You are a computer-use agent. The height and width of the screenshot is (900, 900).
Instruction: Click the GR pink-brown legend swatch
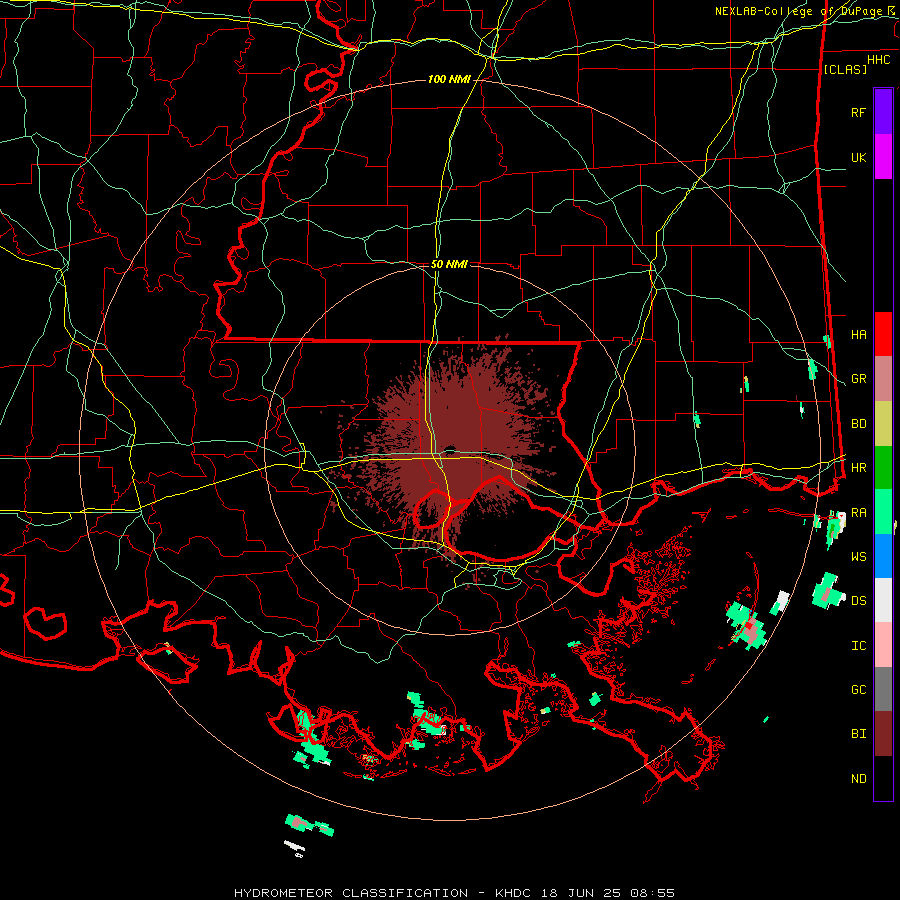[x=883, y=379]
